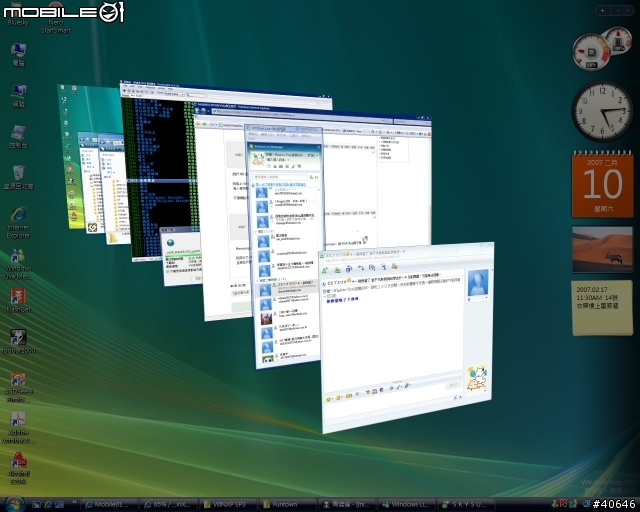This screenshot has width=640, height=512.
Task: Click the analog Clock gadget
Action: pyautogui.click(x=602, y=111)
